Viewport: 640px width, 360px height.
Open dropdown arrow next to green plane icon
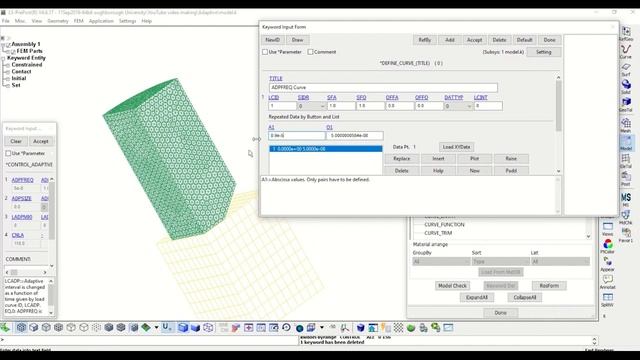pyautogui.click(x=156, y=328)
